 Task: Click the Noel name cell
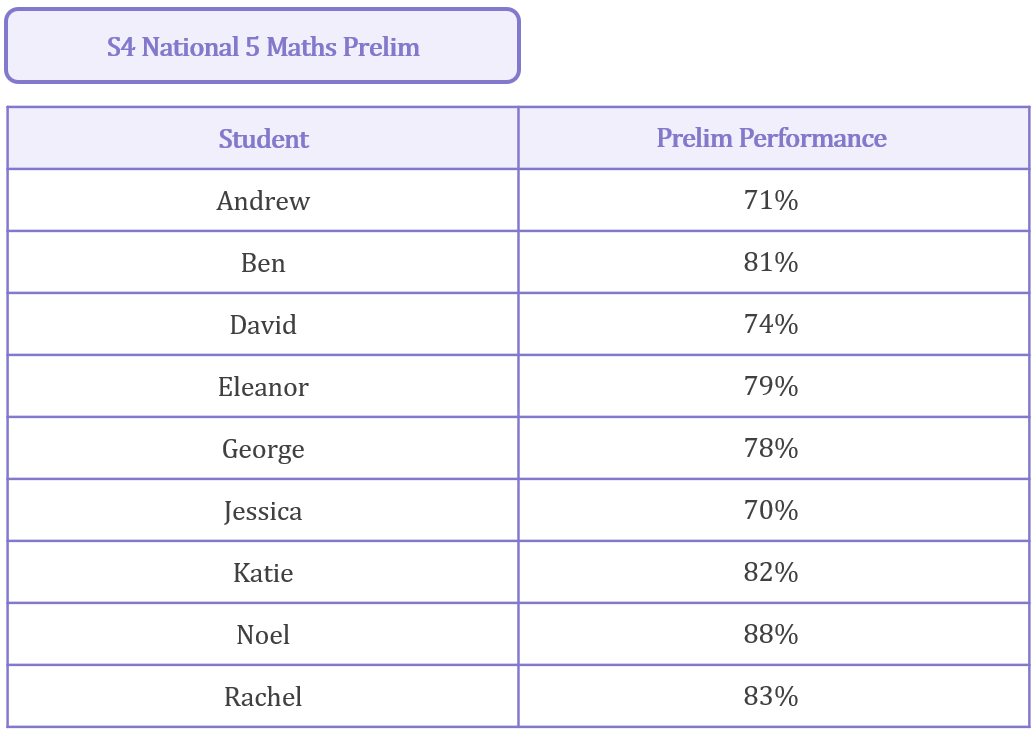click(x=263, y=635)
